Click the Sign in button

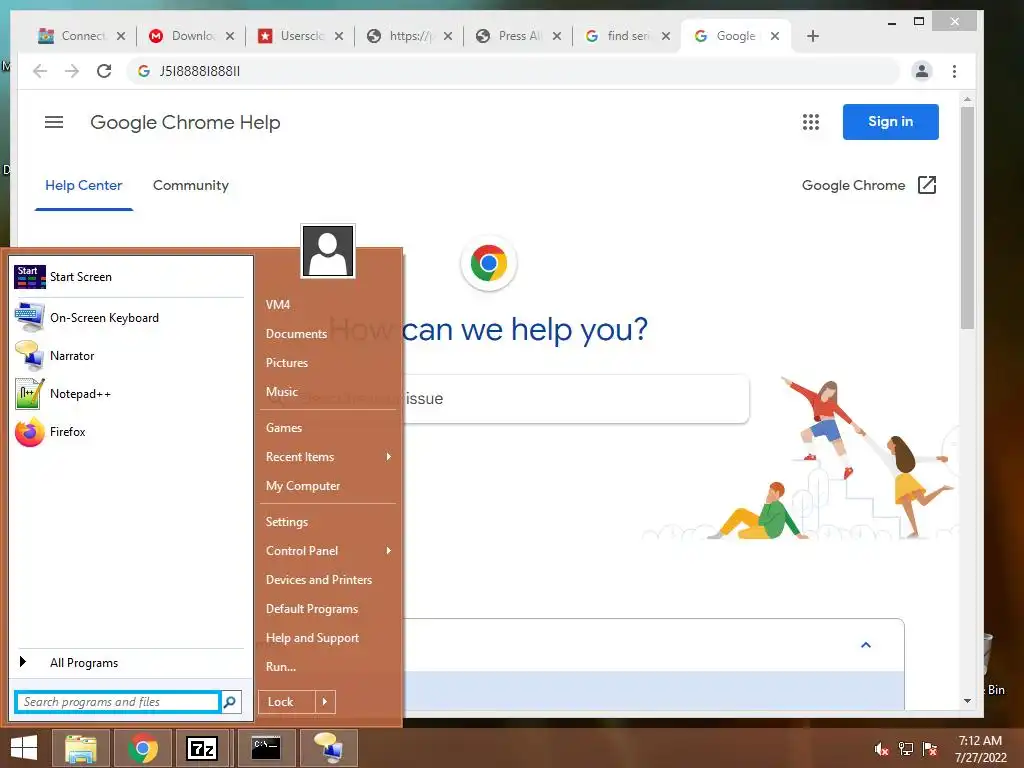click(890, 121)
